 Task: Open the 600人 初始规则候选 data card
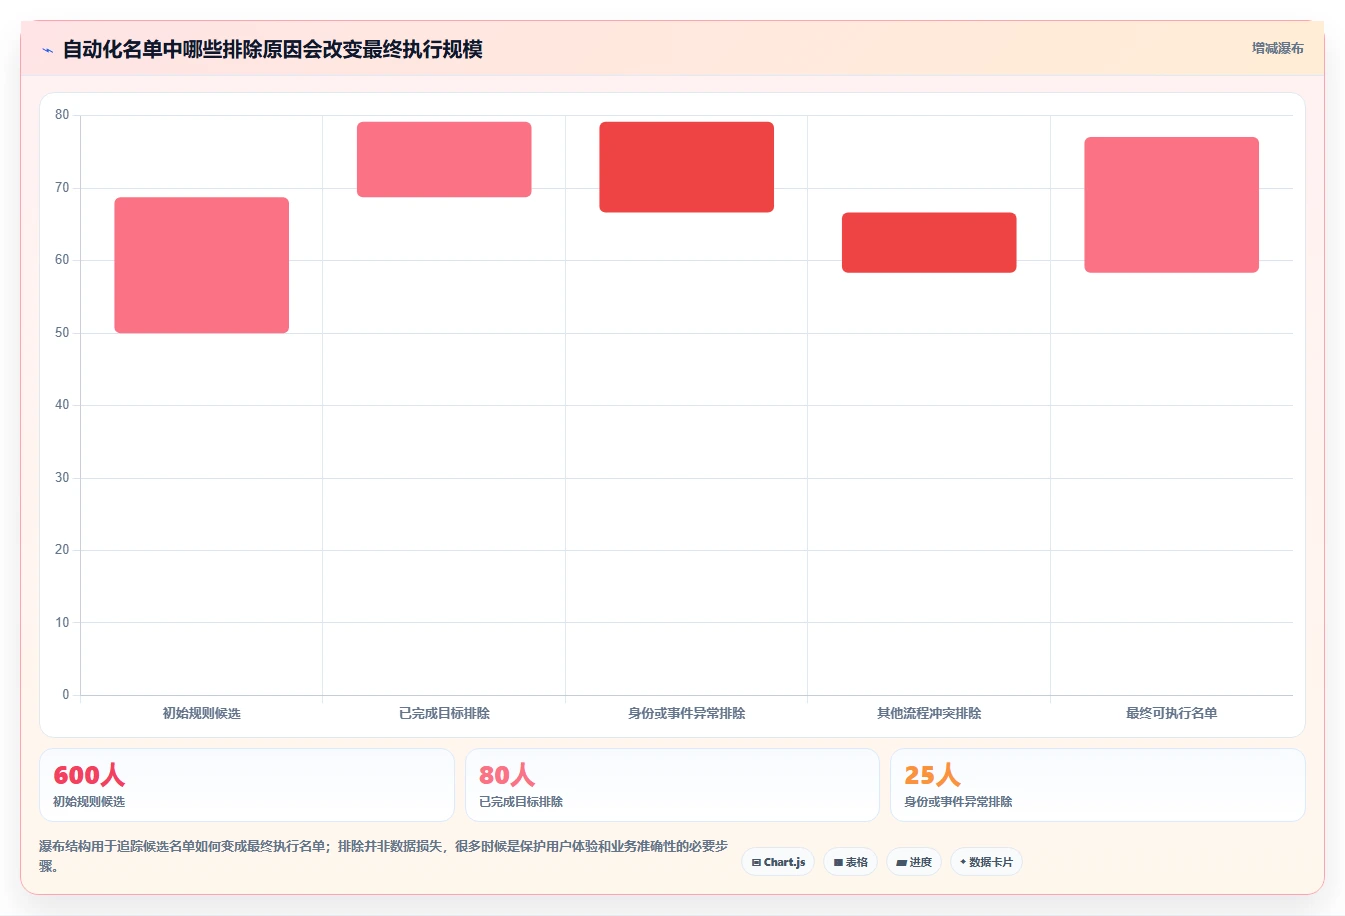(247, 785)
